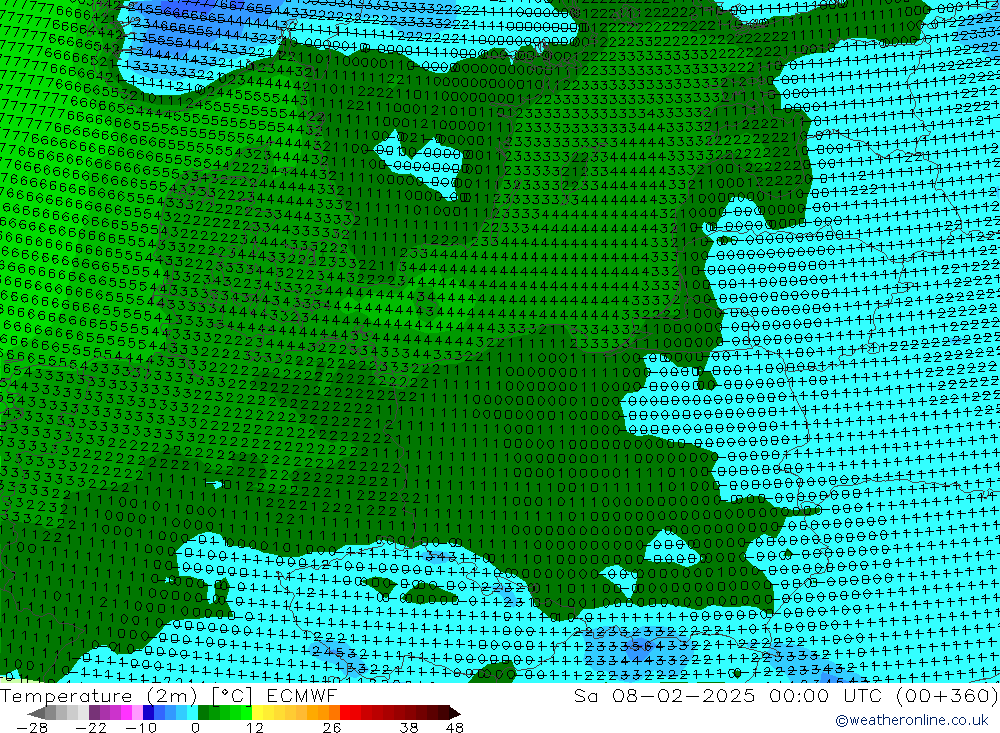Click the Sa 08-02-2025 date text
Image resolution: width=1000 pixels, height=733 pixels.
[664, 695]
